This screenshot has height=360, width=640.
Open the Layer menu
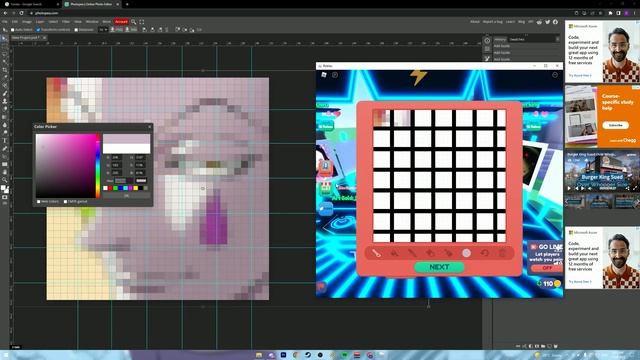pos(40,22)
